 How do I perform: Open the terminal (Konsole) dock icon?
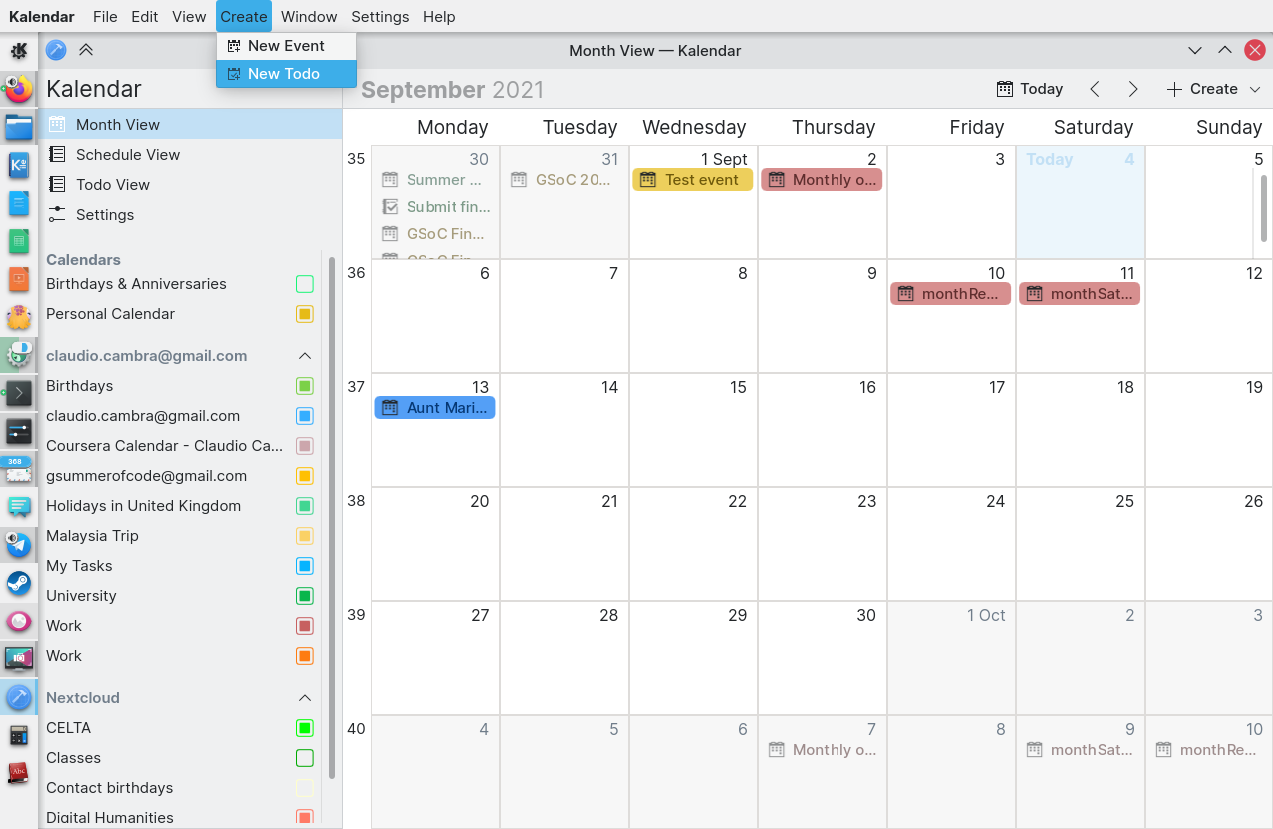coord(19,393)
